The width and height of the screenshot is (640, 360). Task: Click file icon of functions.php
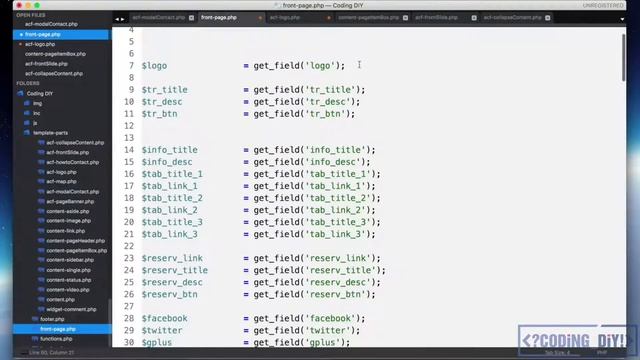point(35,339)
